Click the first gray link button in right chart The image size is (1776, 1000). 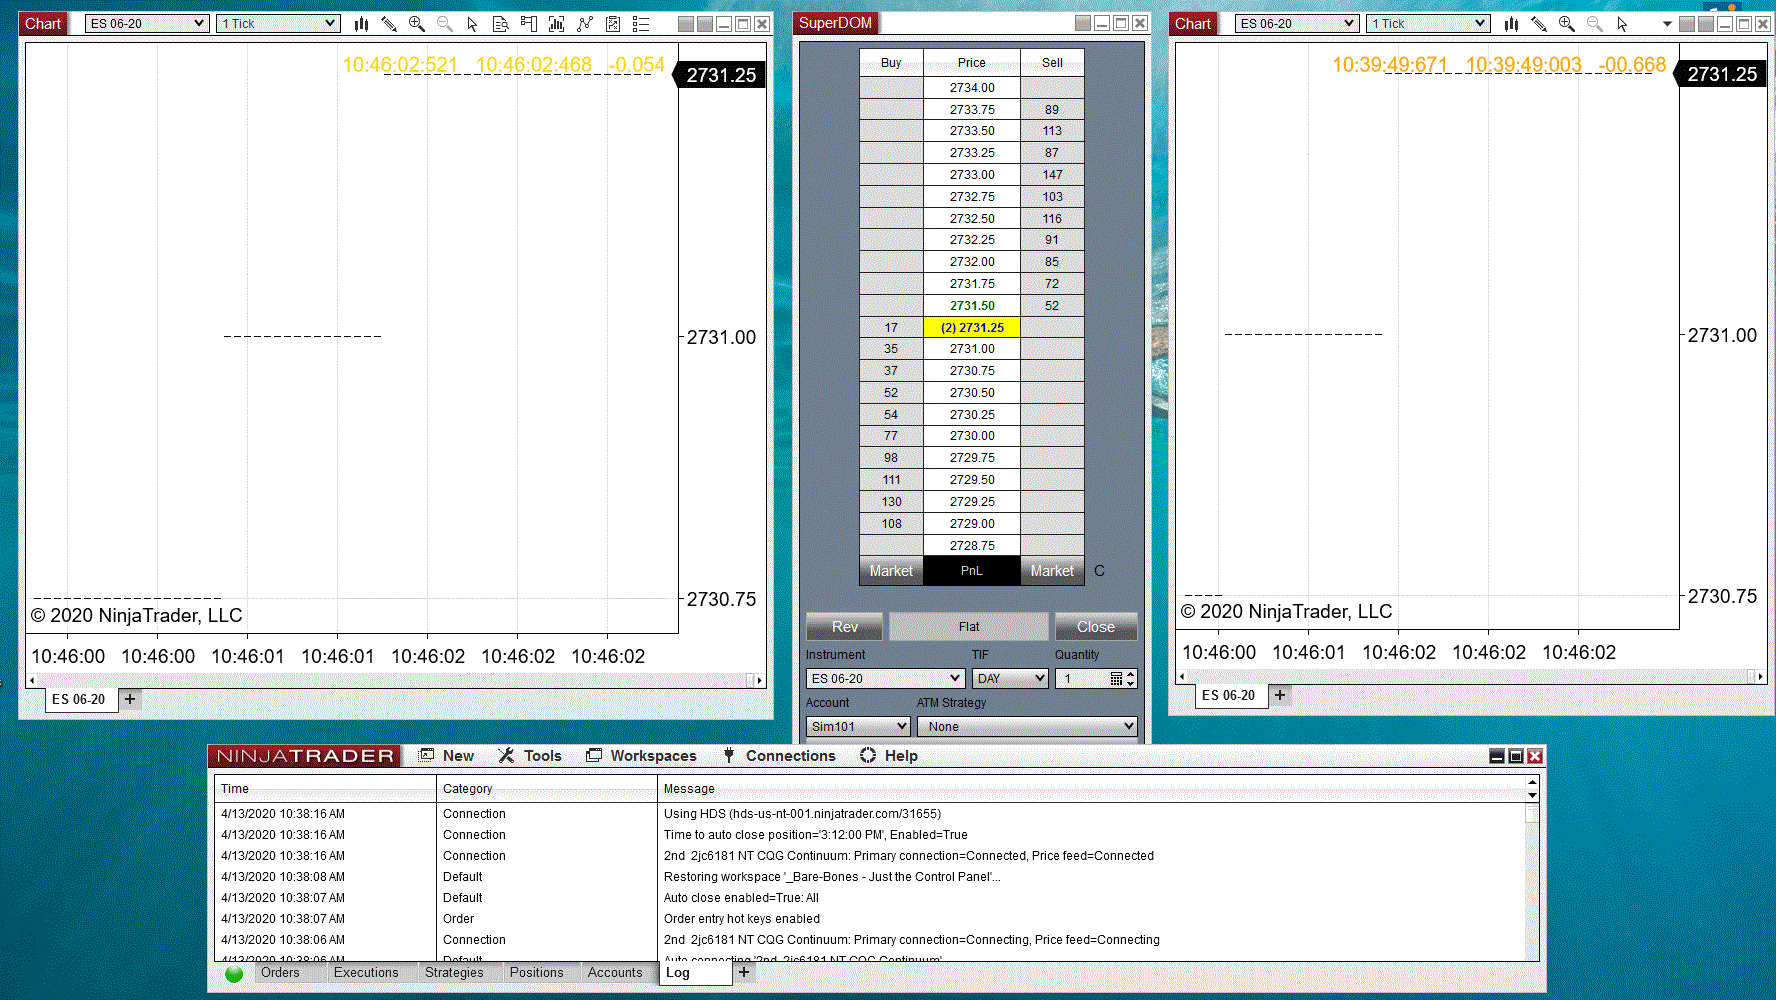[1687, 24]
